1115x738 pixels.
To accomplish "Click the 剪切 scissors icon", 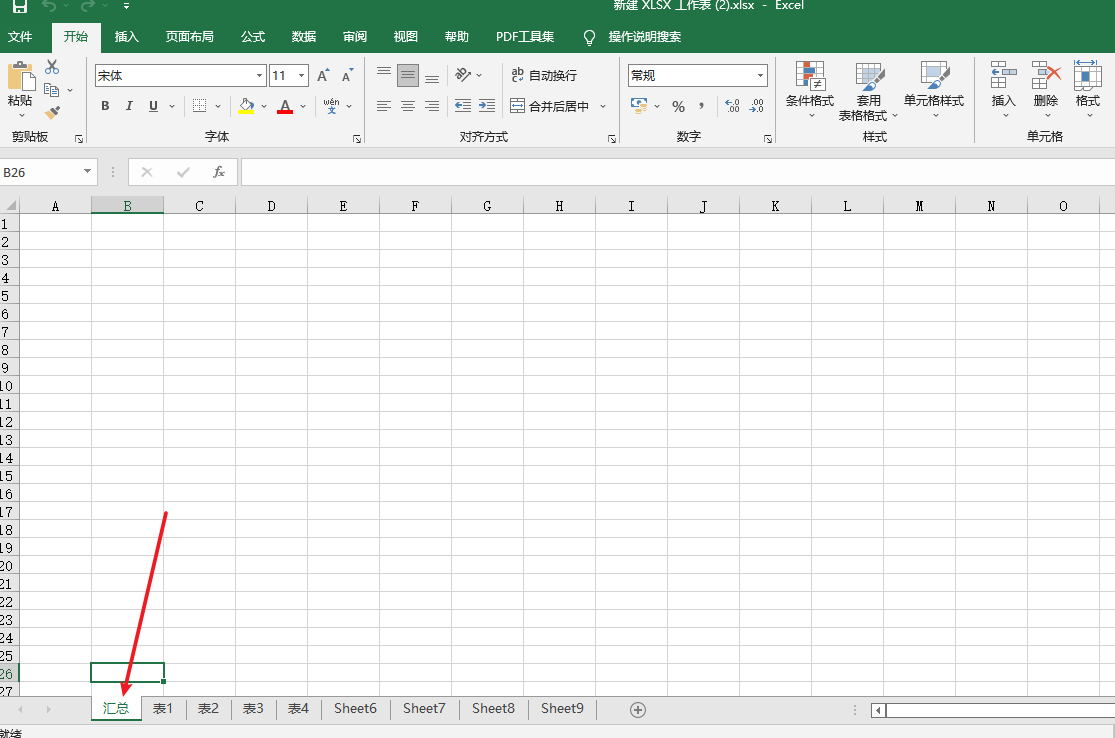I will (52, 66).
